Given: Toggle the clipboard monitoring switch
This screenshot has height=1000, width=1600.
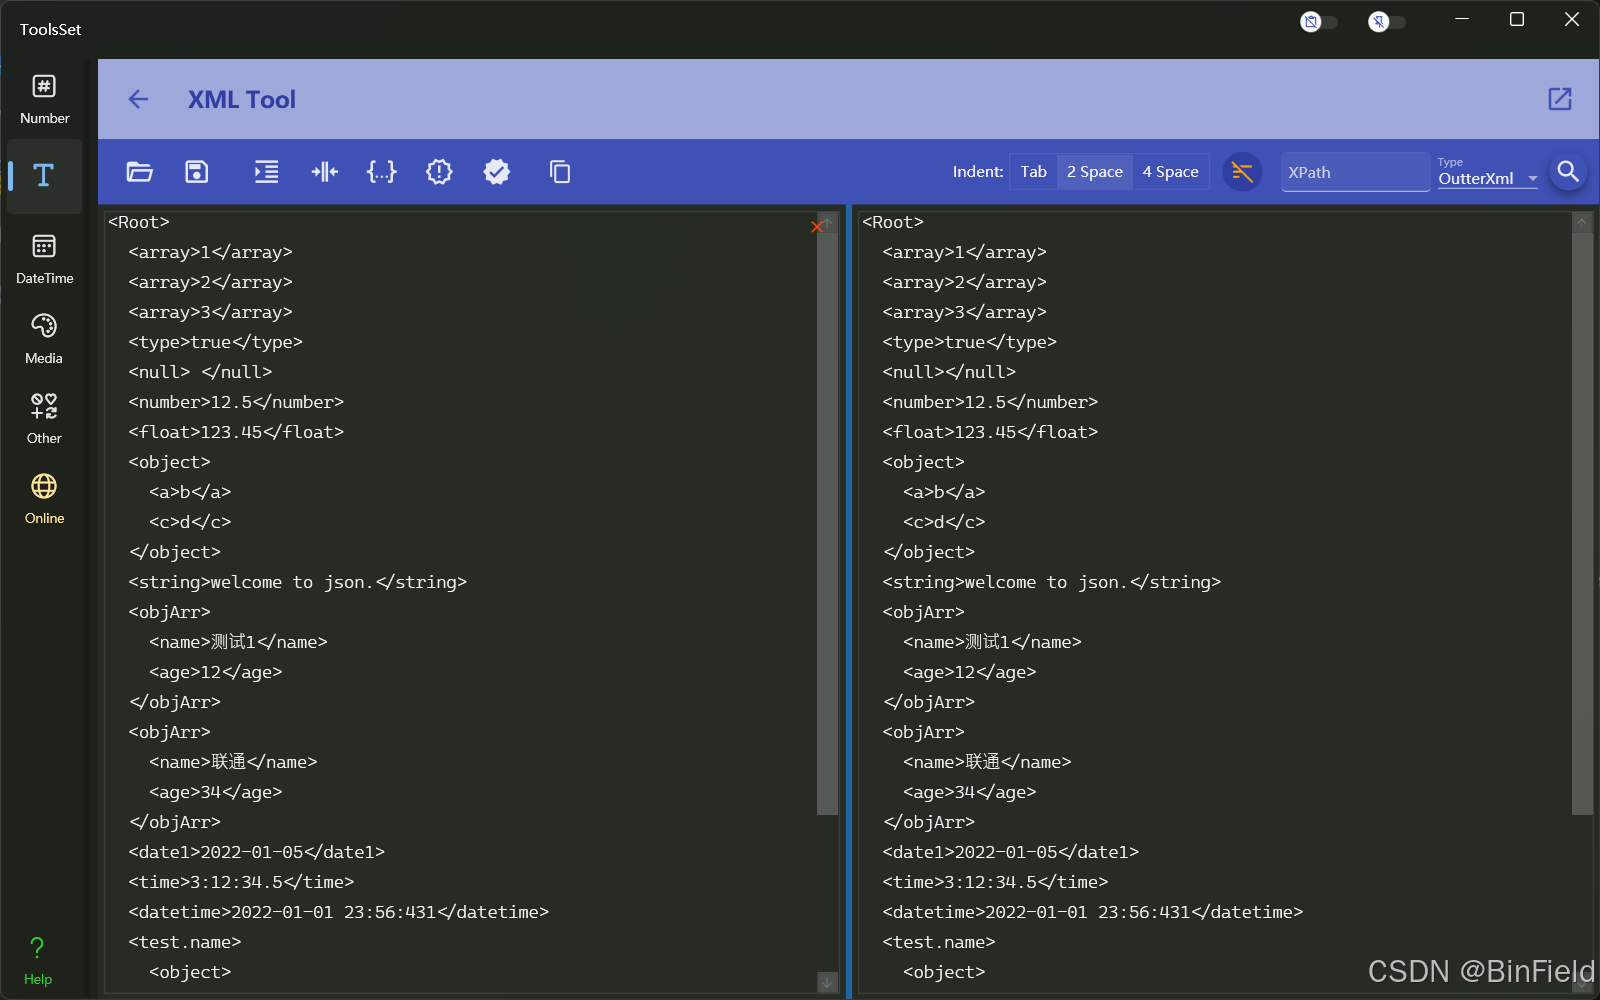Looking at the screenshot, I should click(1318, 21).
